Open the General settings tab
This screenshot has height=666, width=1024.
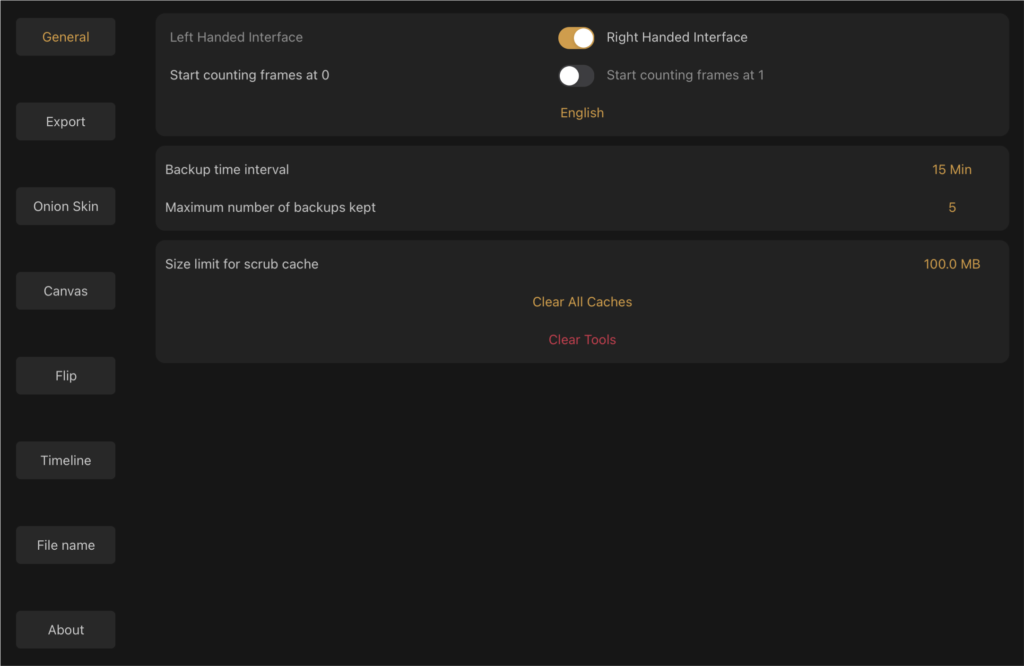[x=65, y=37]
